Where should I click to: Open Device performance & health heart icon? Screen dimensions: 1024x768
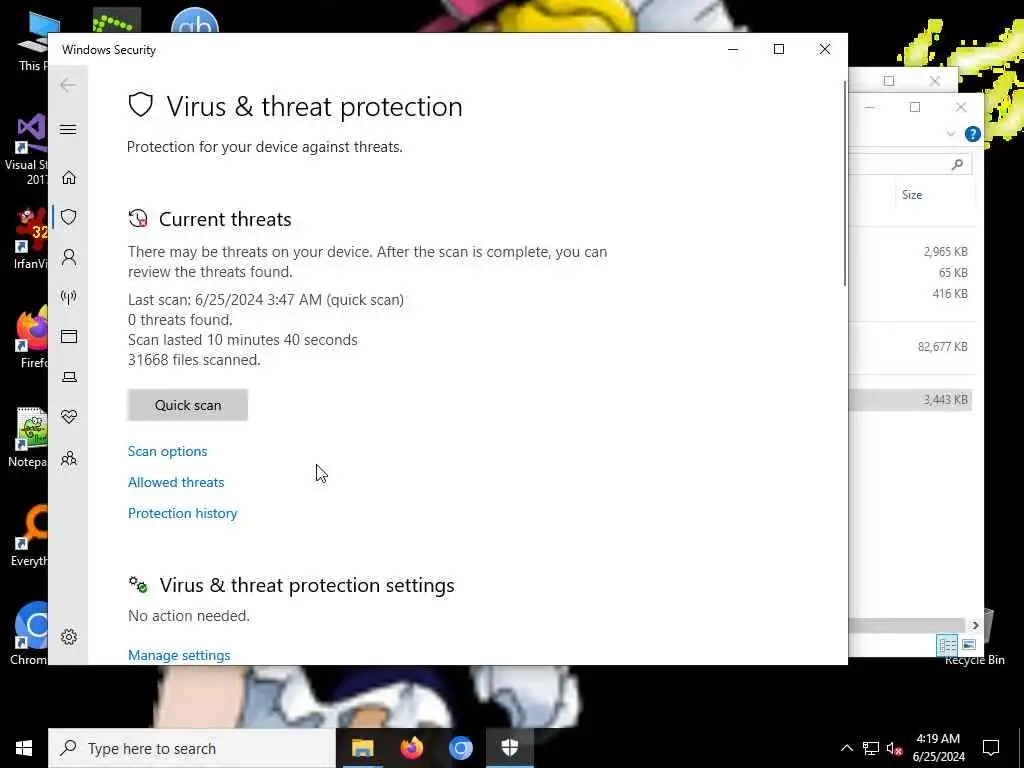coord(69,417)
